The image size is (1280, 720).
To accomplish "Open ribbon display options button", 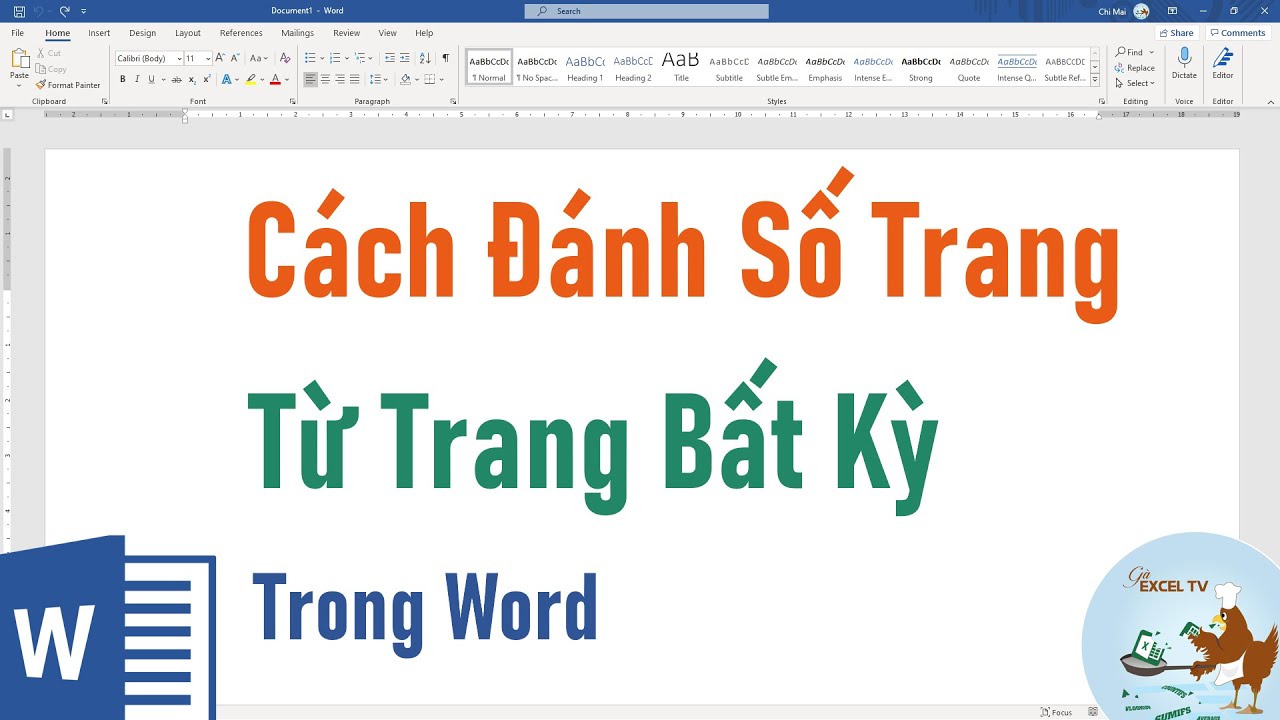I will [1172, 11].
